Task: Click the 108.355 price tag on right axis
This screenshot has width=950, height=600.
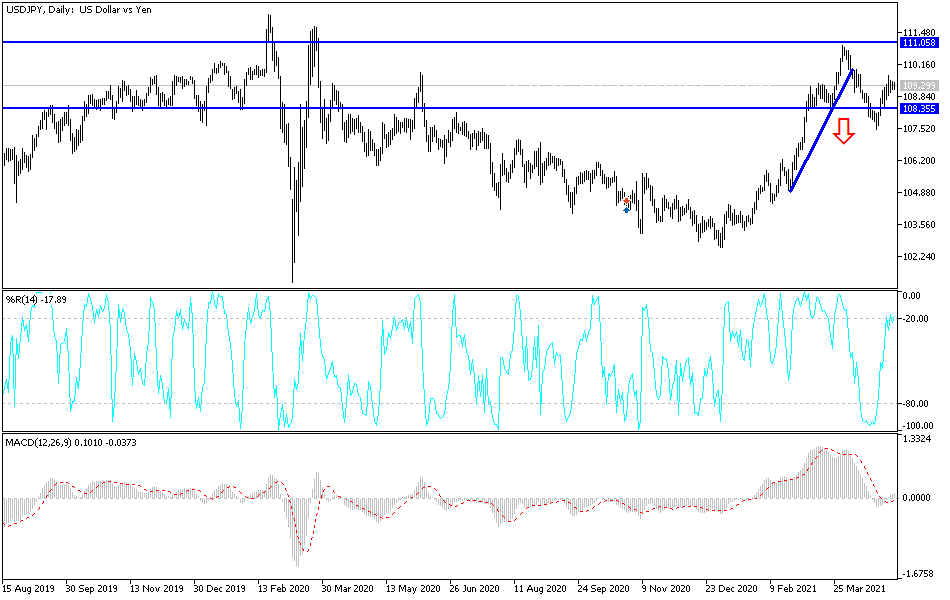Action: 918,109
